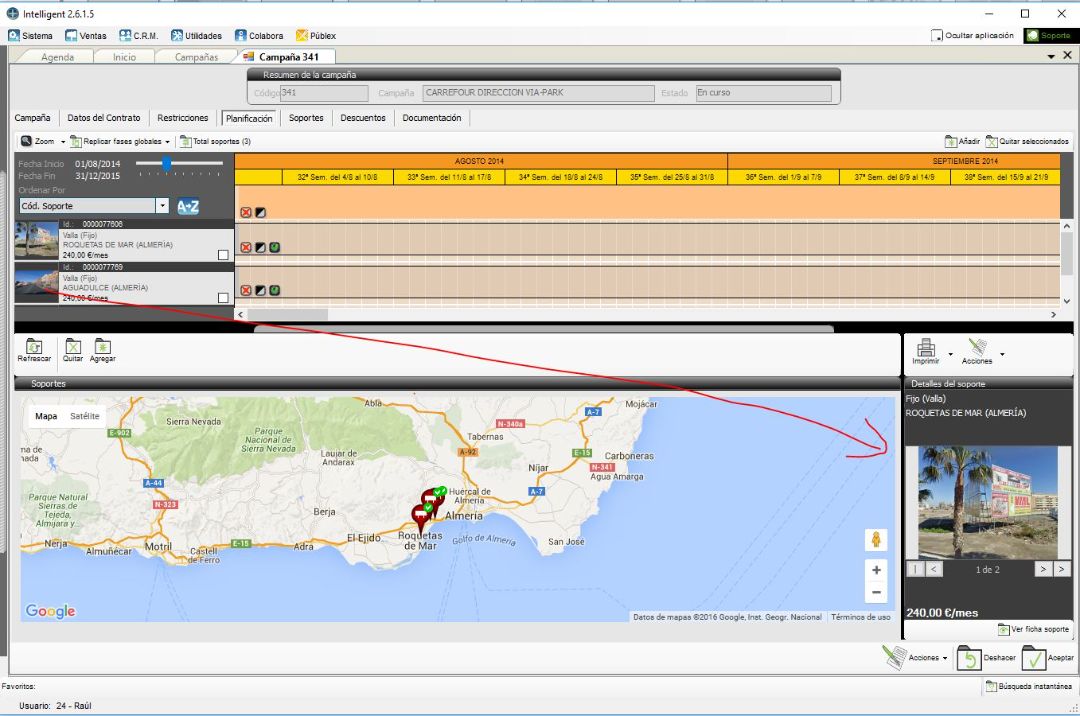The width and height of the screenshot is (1080, 716).
Task: Check the Roquetas de Mar support checkbox
Action: (x=223, y=255)
